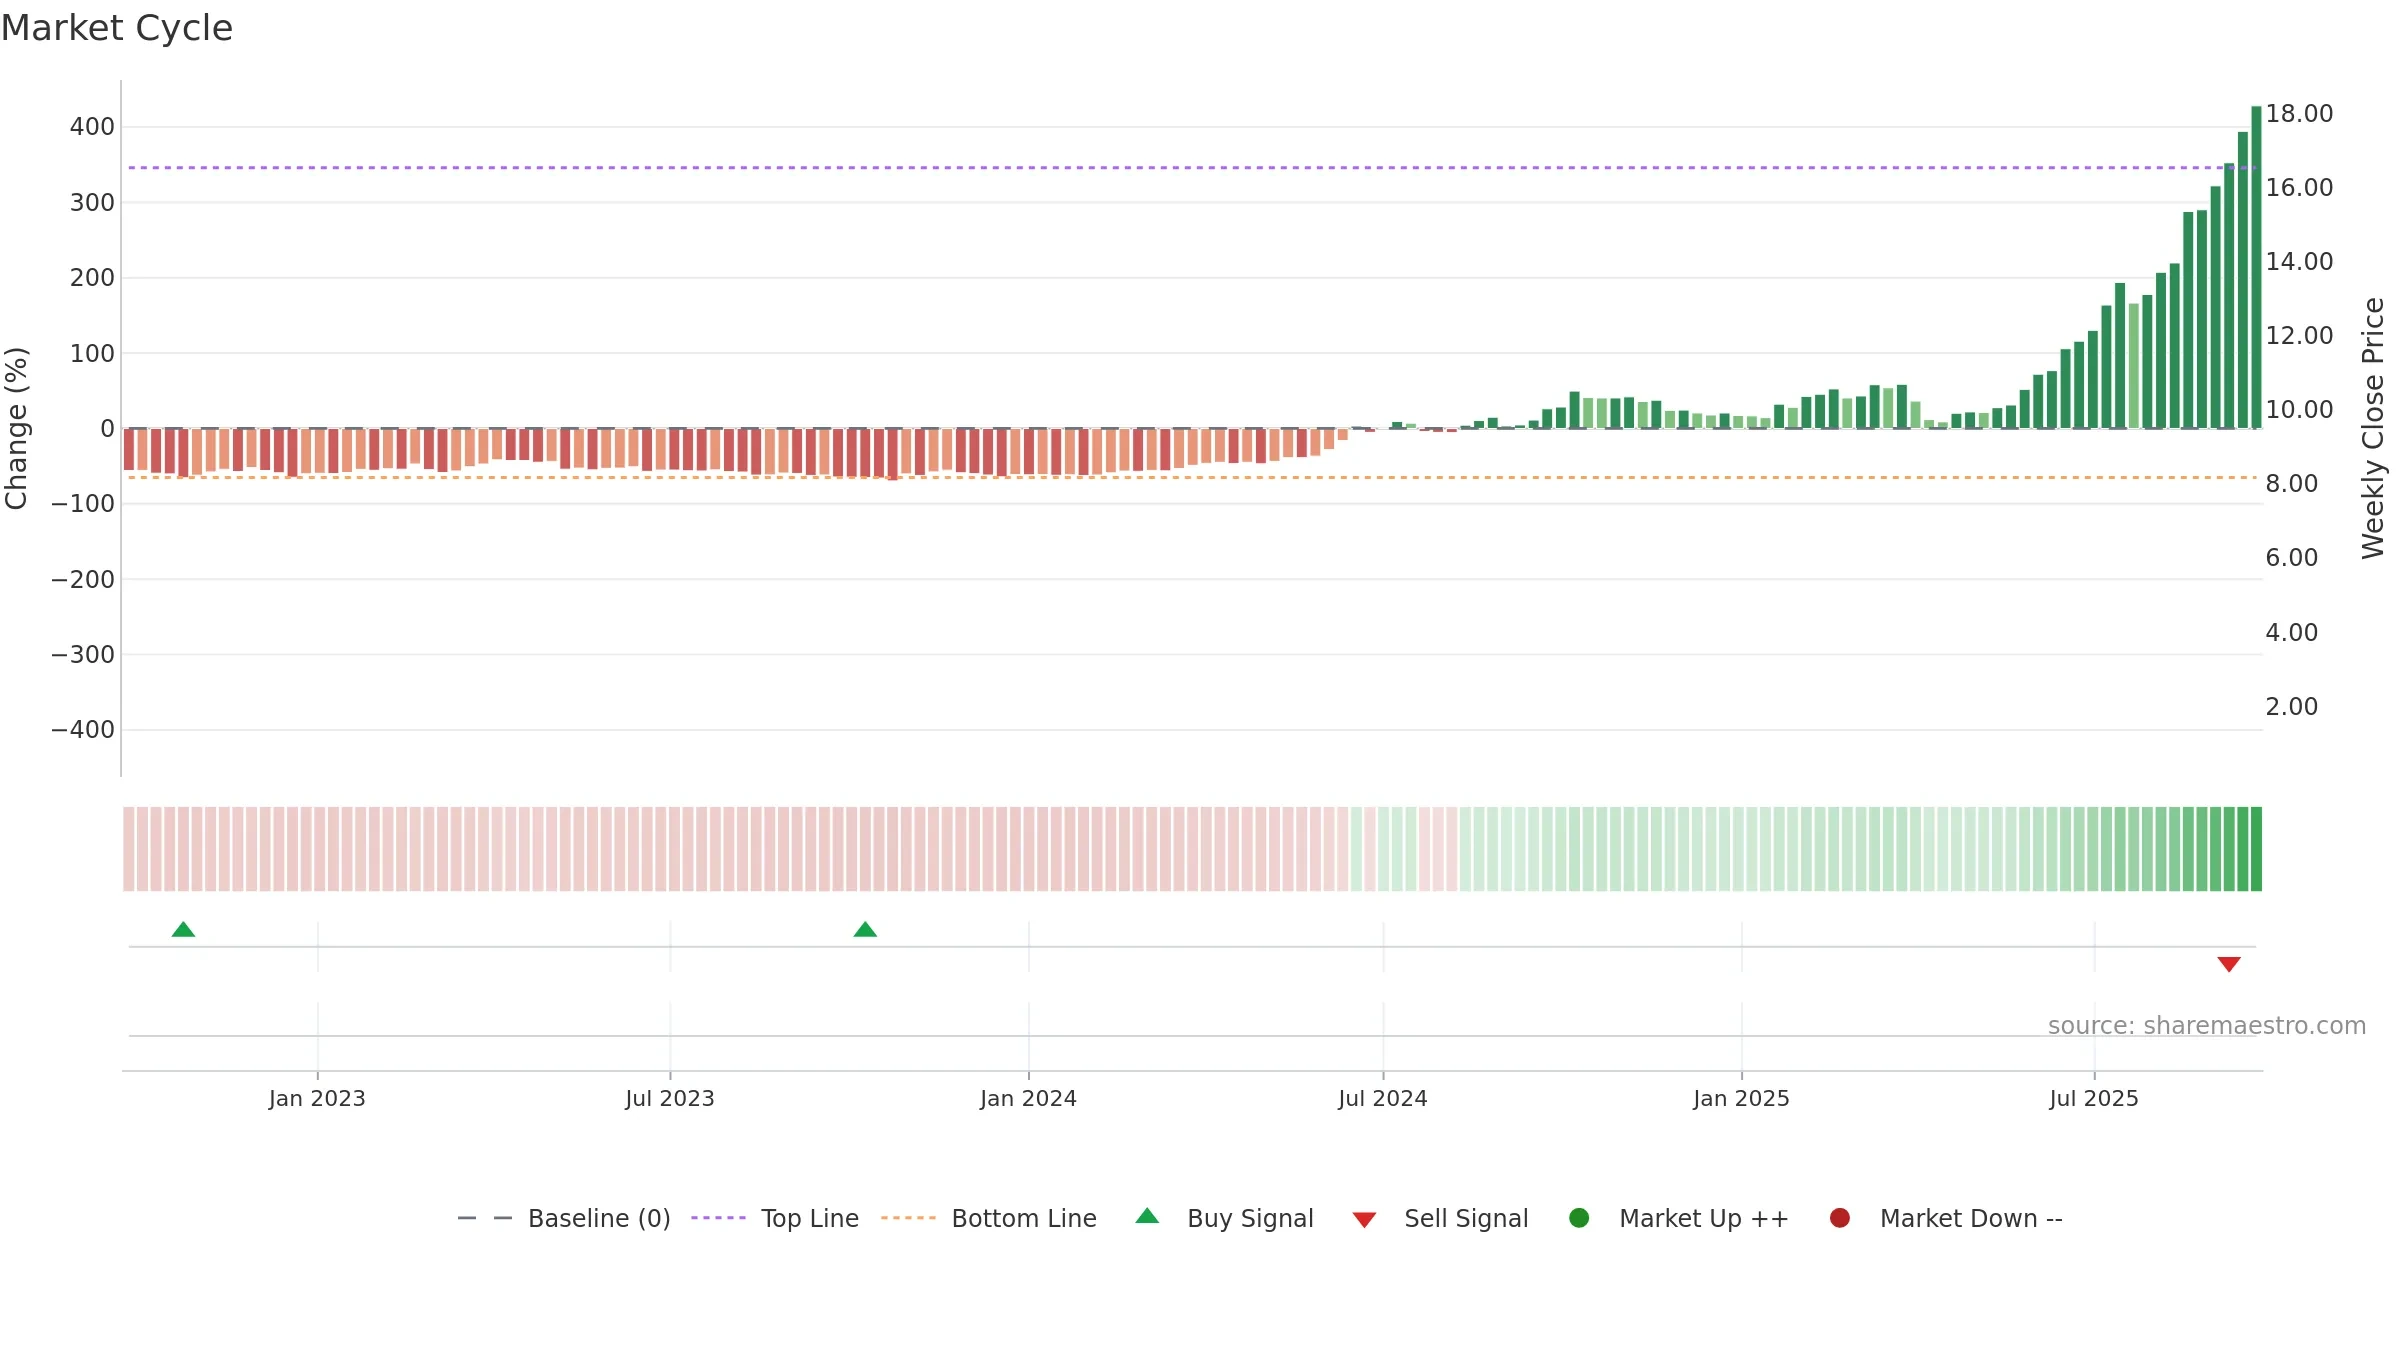2400x1350 pixels.
Task: Click the 16.00 weekly close price tick
Action: click(x=2299, y=188)
